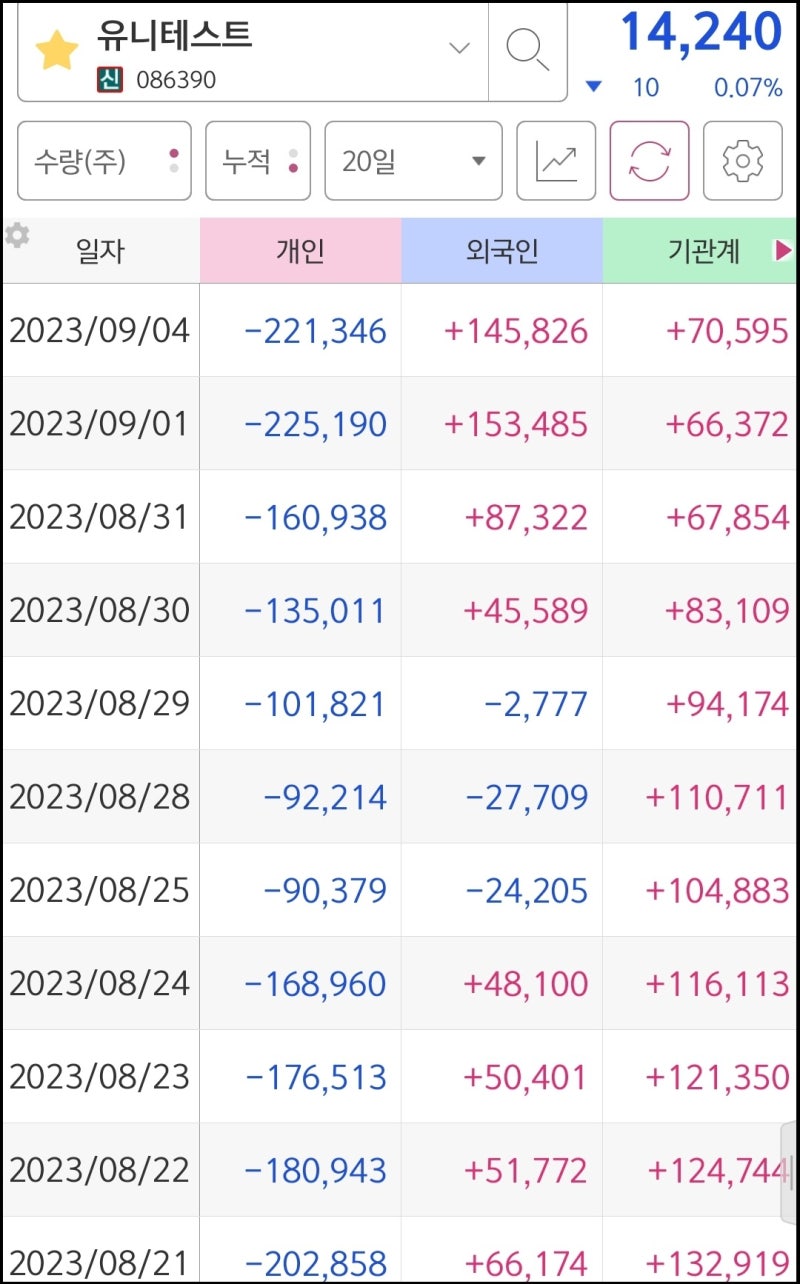Open stock search with magnifier icon
Viewport: 800px width, 1284px height.
[527, 49]
